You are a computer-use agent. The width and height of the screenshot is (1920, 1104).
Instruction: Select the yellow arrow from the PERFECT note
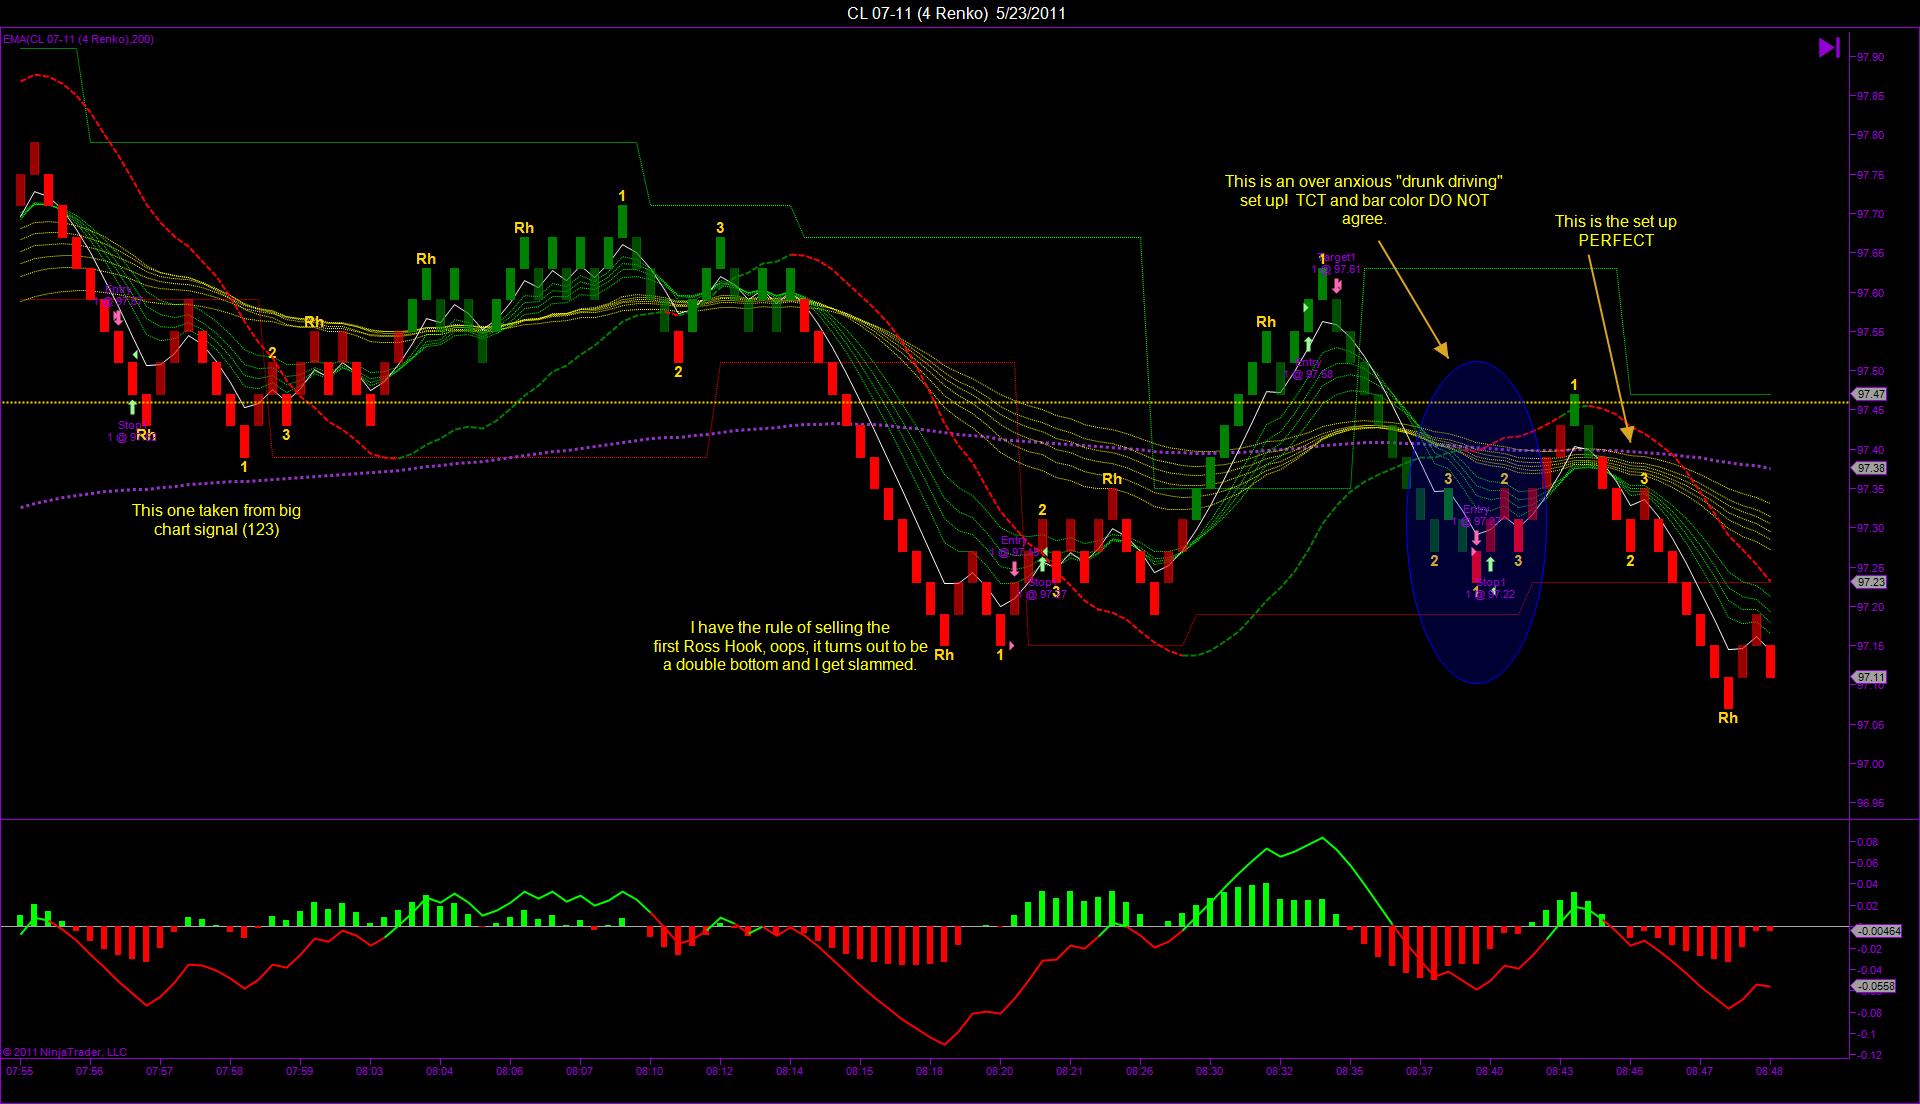click(1608, 346)
